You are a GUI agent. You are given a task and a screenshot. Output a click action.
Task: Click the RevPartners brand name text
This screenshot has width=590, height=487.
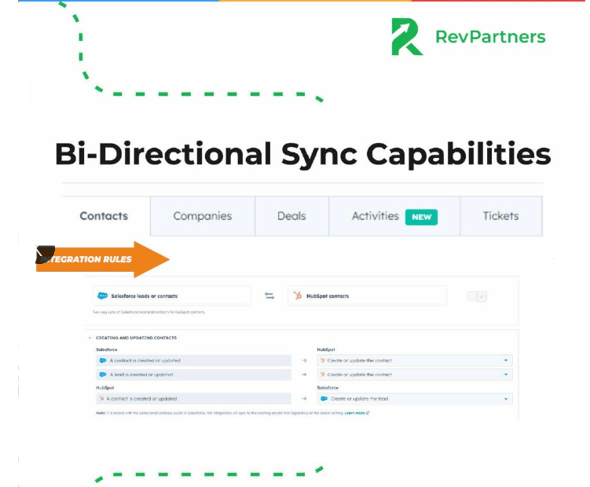490,37
